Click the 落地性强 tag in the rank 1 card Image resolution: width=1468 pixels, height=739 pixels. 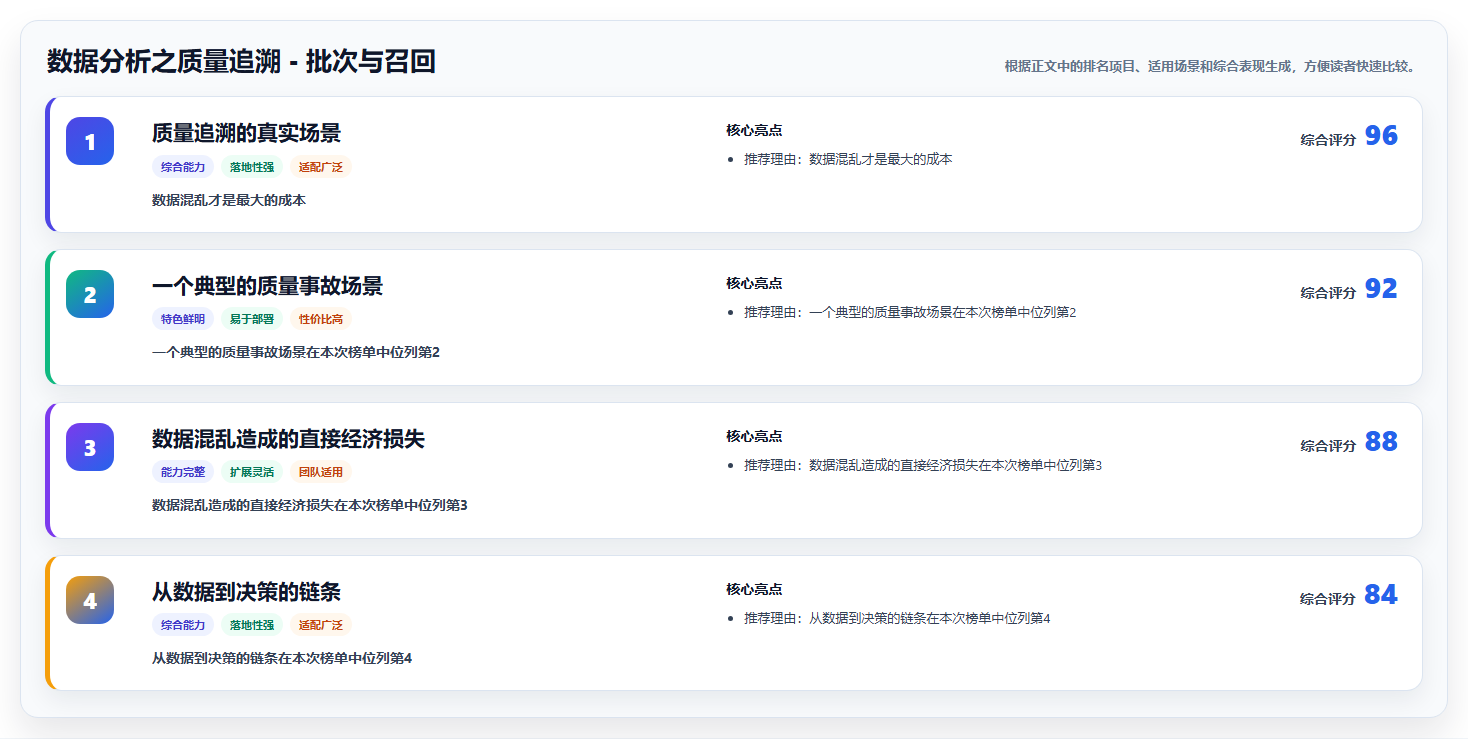tap(252, 167)
